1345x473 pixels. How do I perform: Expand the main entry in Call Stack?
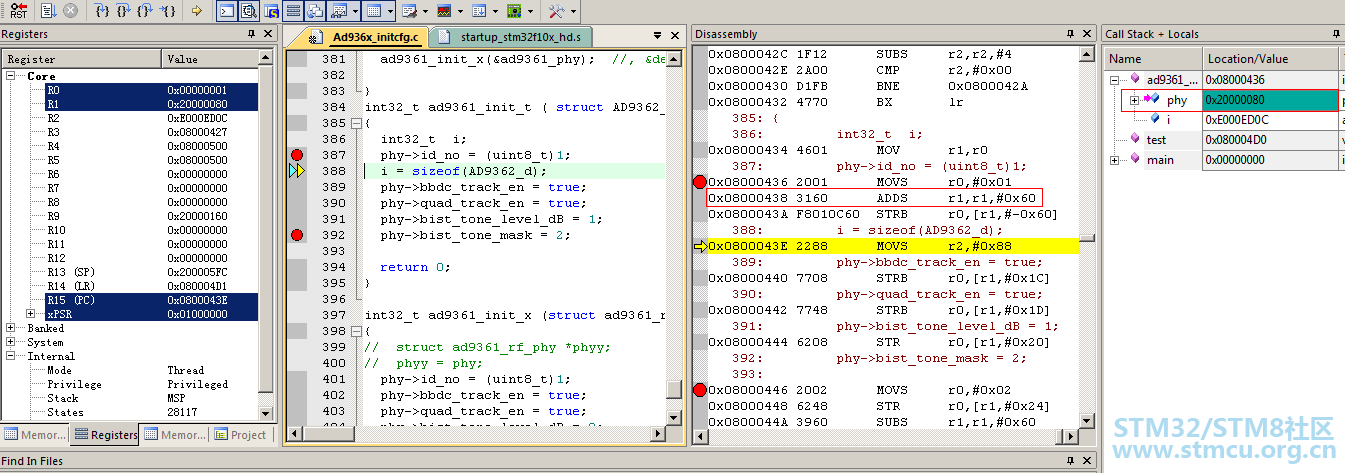[x=1115, y=160]
